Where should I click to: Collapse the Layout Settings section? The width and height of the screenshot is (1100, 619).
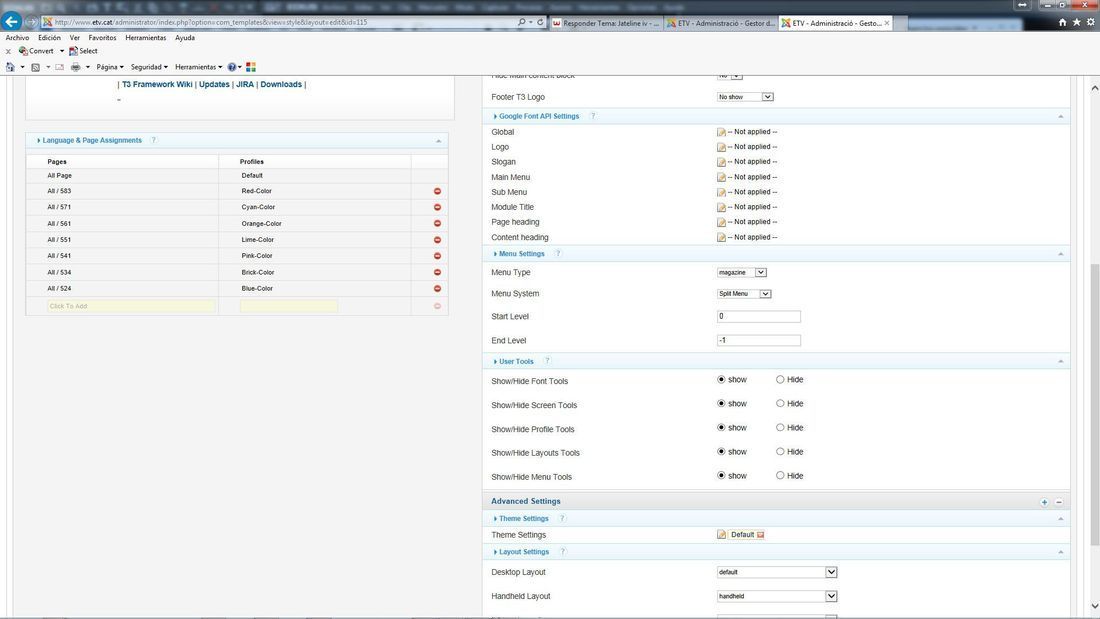[1061, 552]
